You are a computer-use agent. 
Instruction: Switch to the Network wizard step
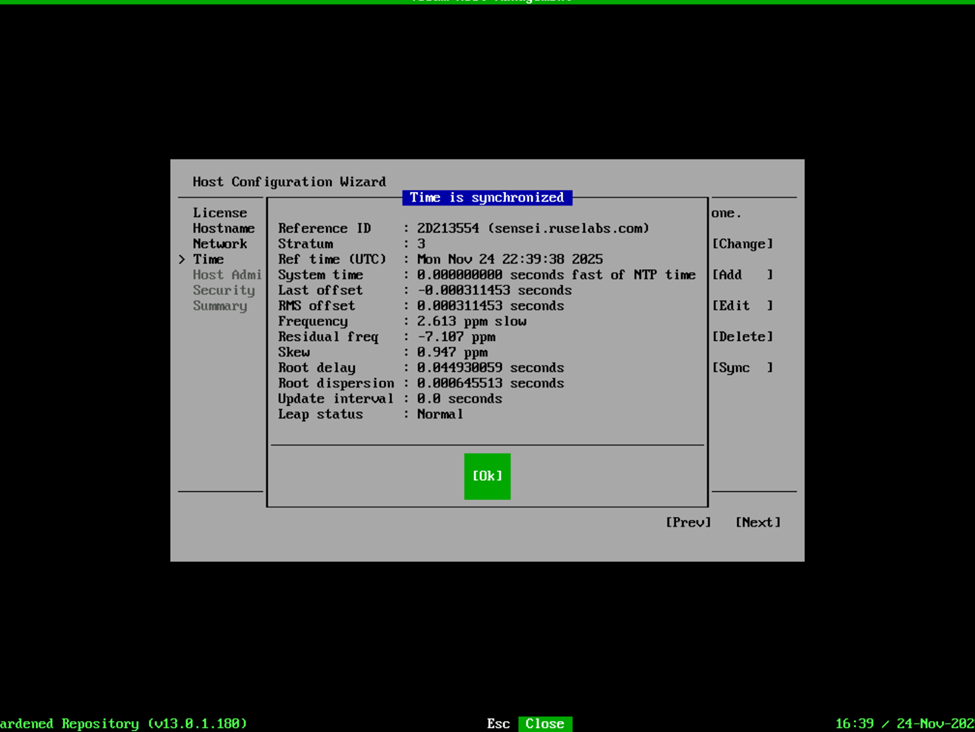coord(220,244)
